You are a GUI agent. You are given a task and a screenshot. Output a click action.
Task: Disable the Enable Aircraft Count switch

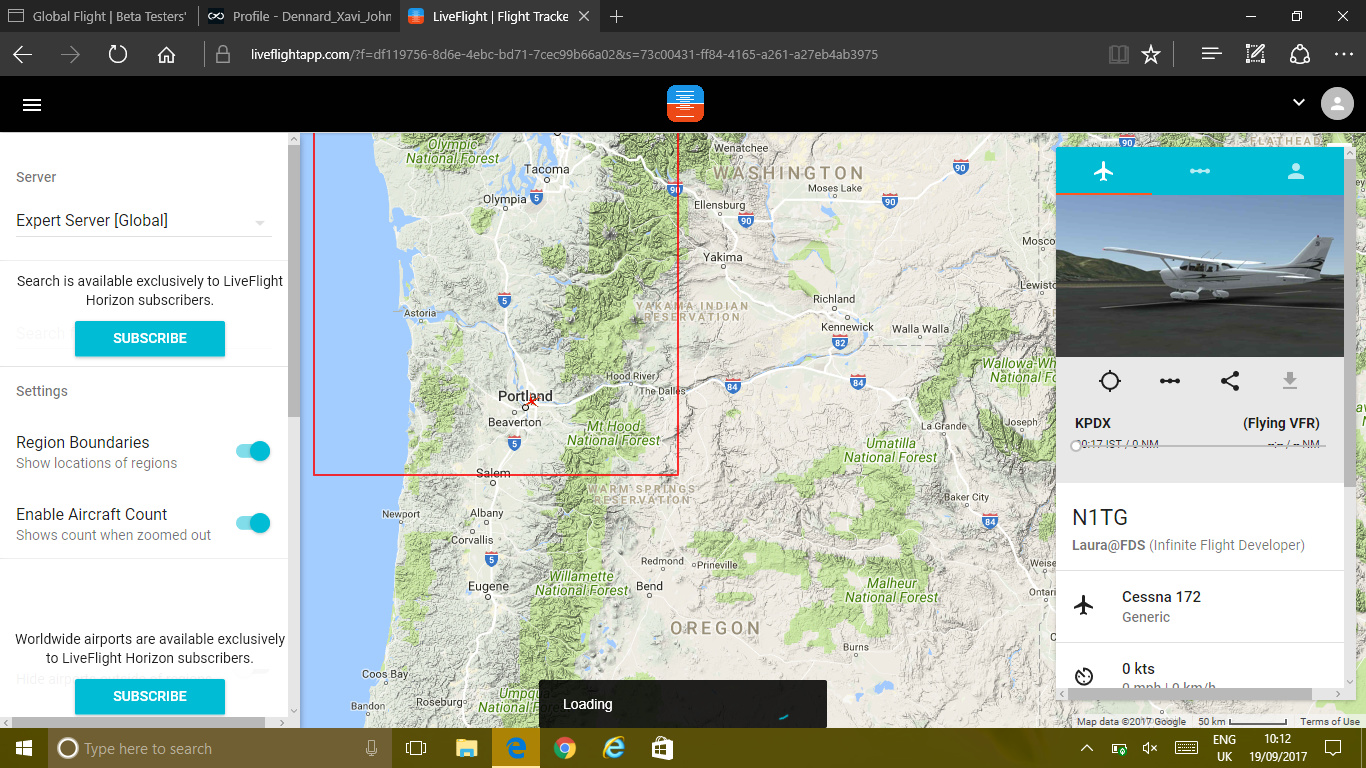coord(253,522)
